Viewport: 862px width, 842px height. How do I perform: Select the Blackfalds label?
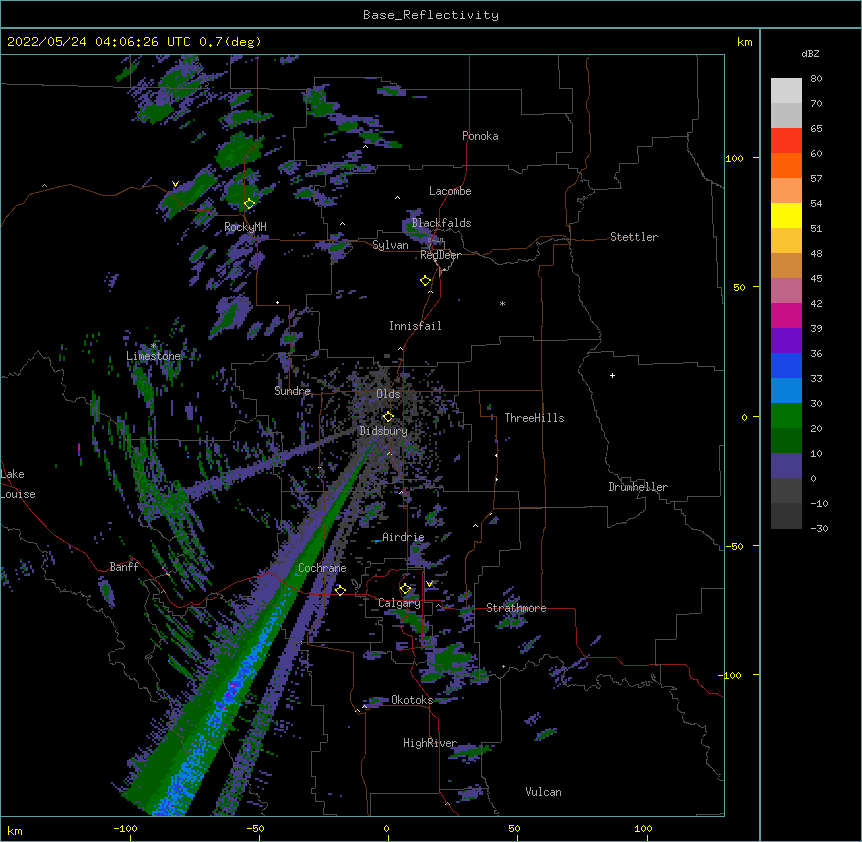tap(441, 223)
